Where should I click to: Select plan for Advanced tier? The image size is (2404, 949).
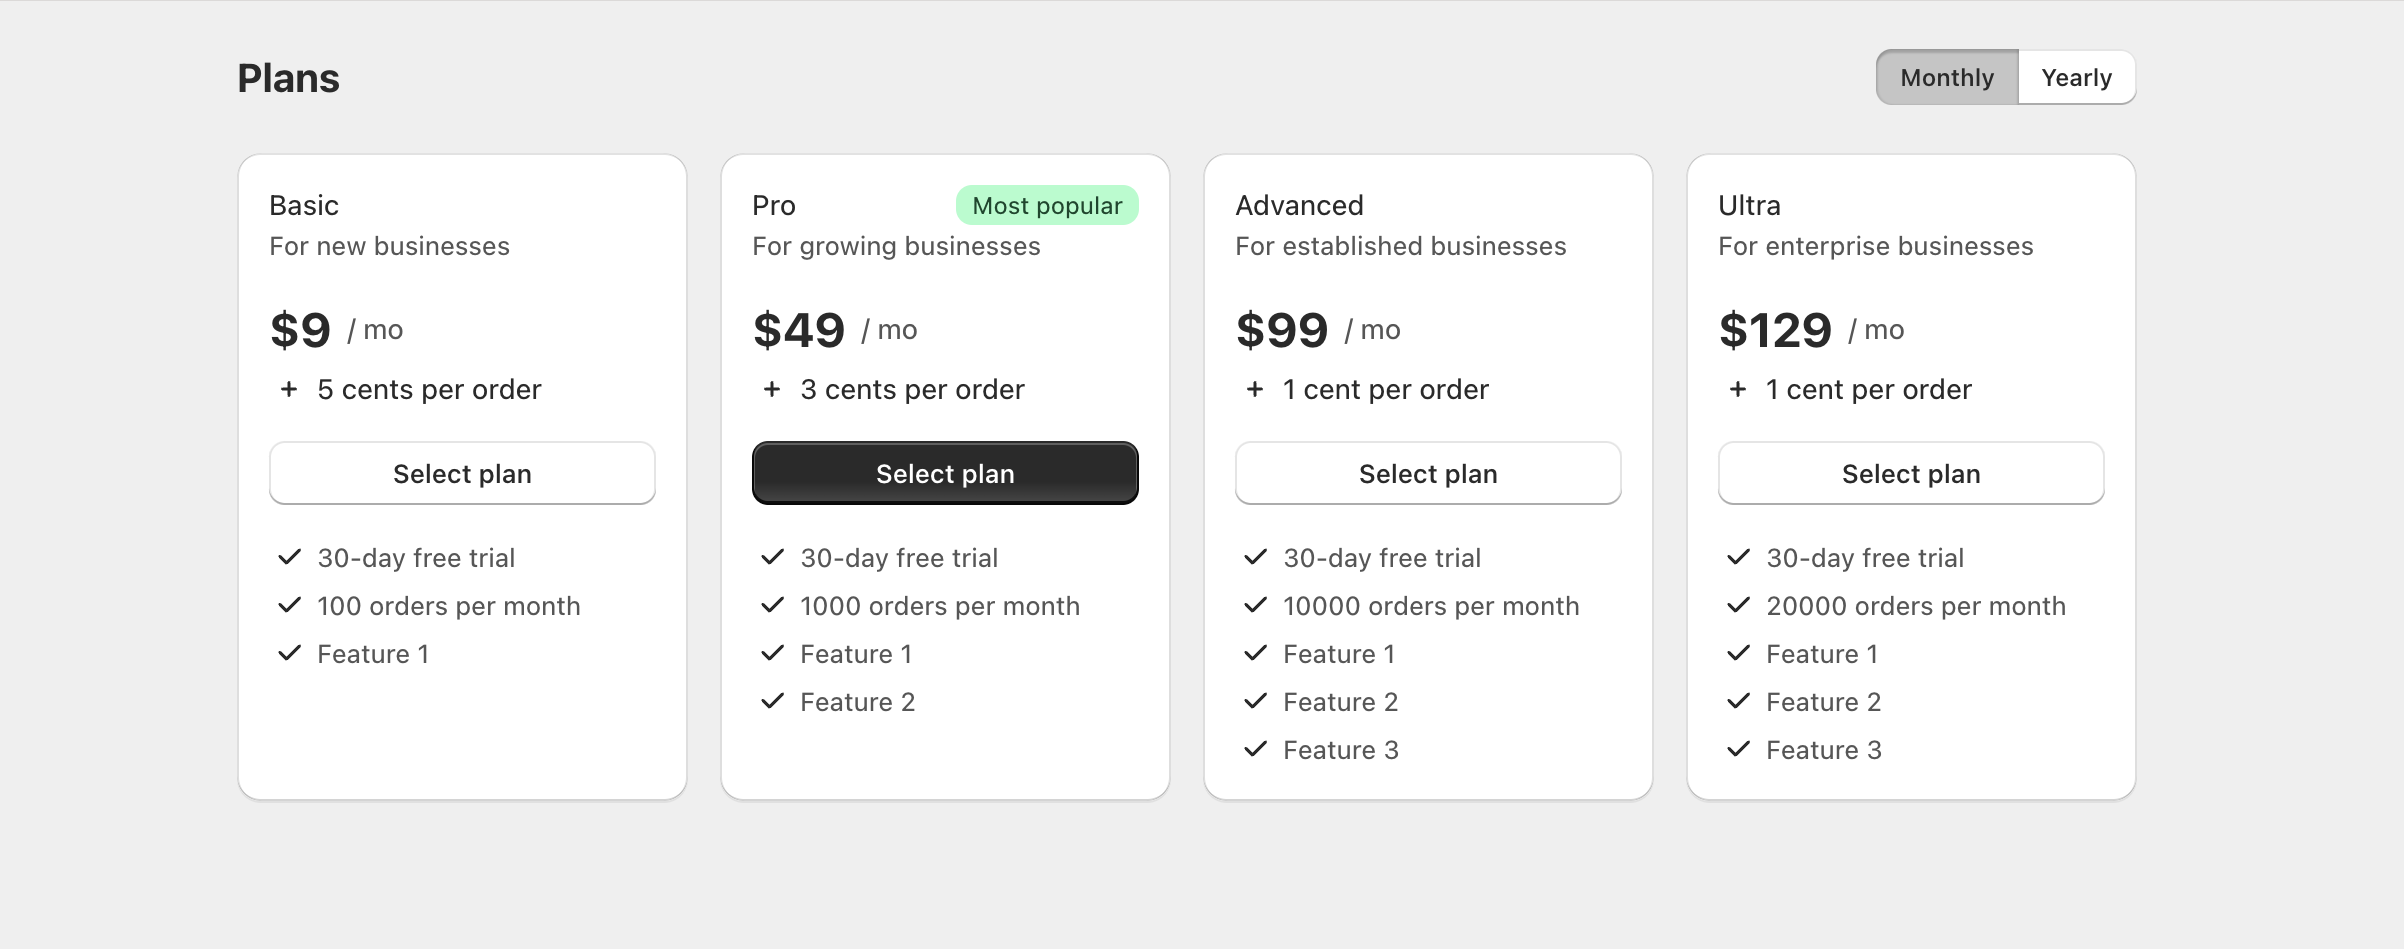tap(1428, 473)
